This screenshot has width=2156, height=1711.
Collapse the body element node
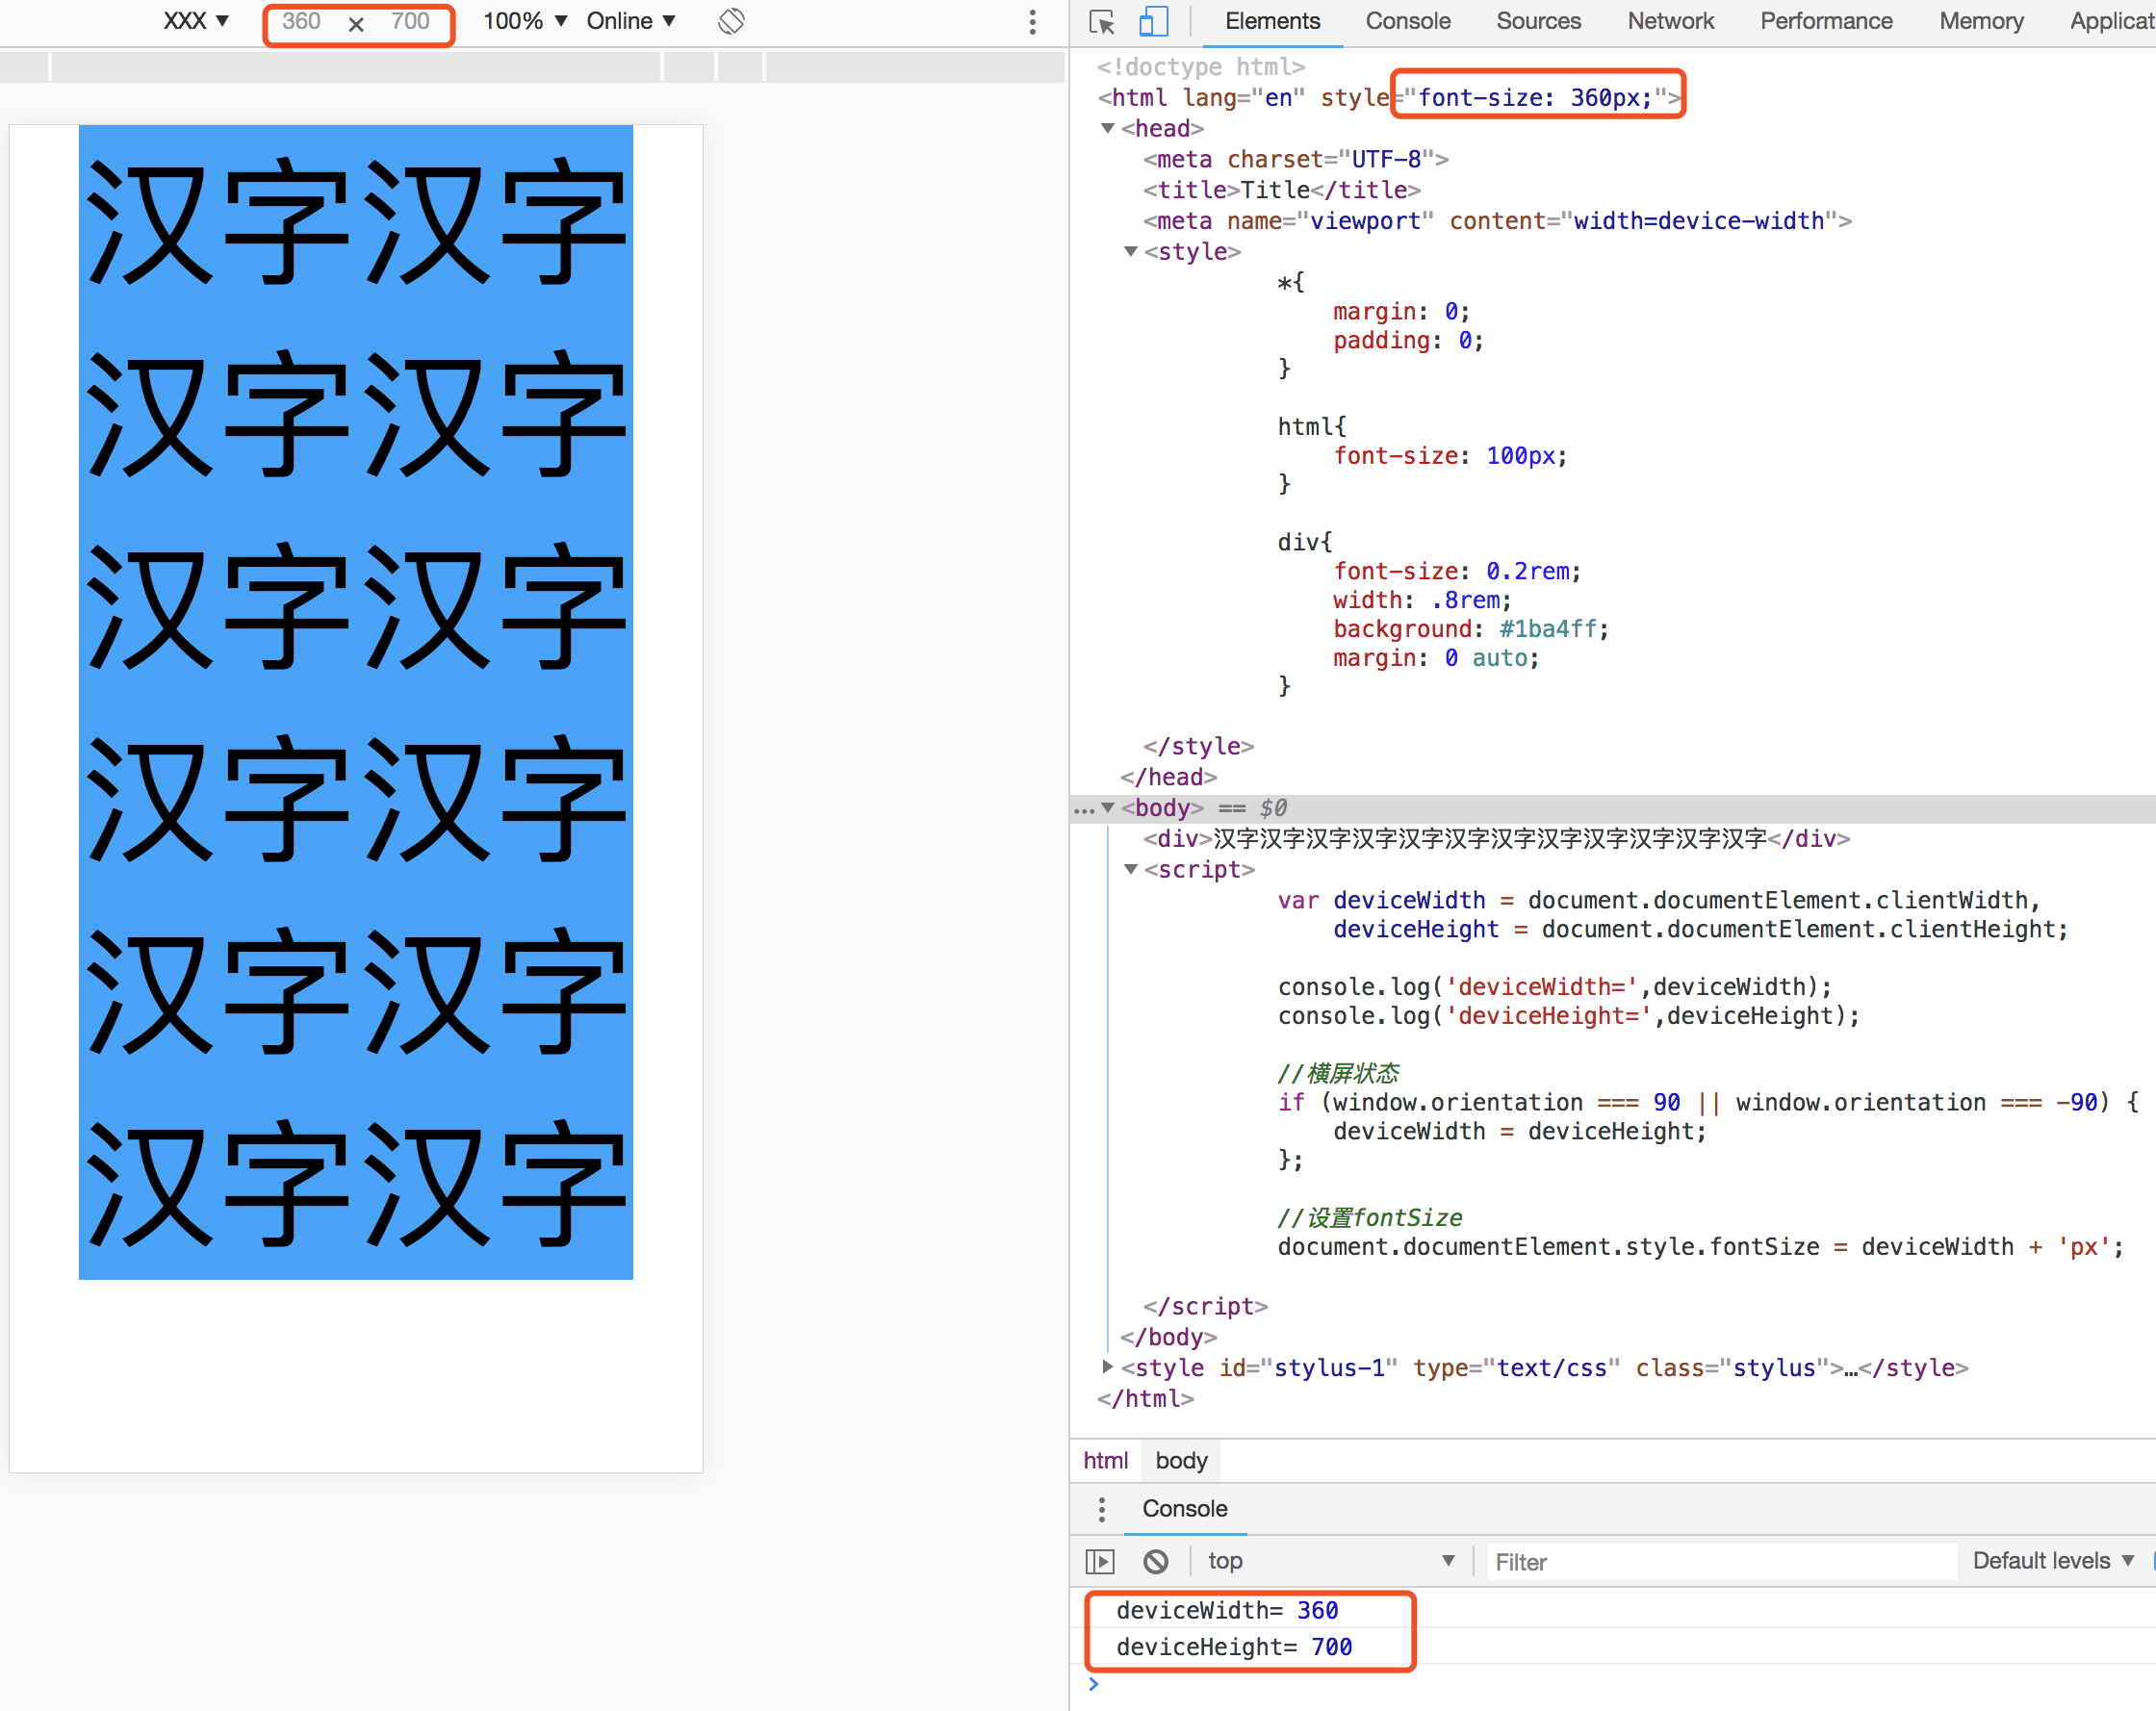tap(1107, 808)
